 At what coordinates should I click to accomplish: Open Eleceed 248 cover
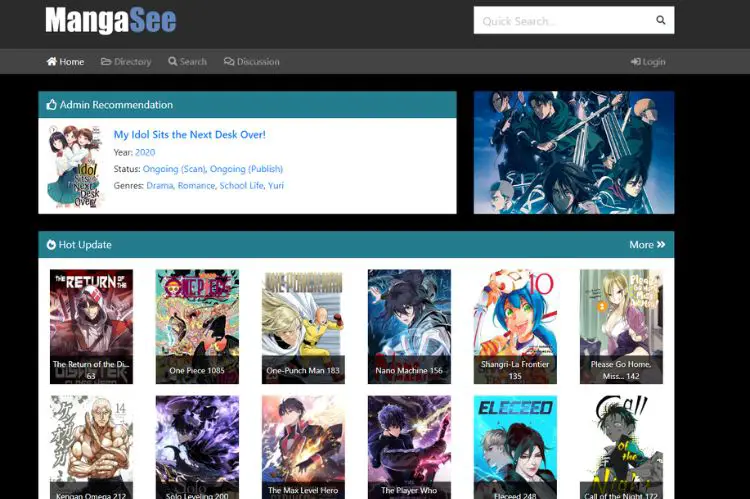tap(515, 447)
